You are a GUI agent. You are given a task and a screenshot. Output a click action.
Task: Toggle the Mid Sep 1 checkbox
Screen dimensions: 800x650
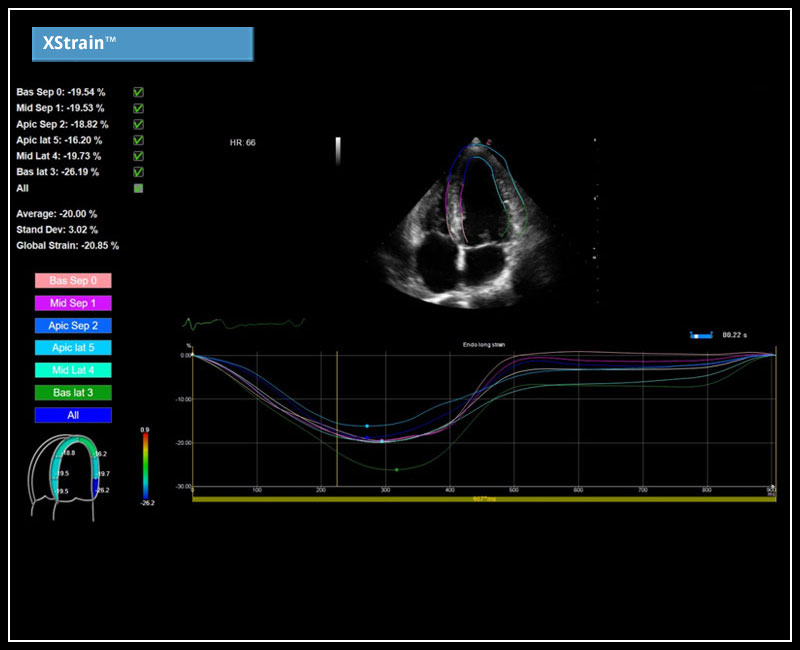point(138,108)
